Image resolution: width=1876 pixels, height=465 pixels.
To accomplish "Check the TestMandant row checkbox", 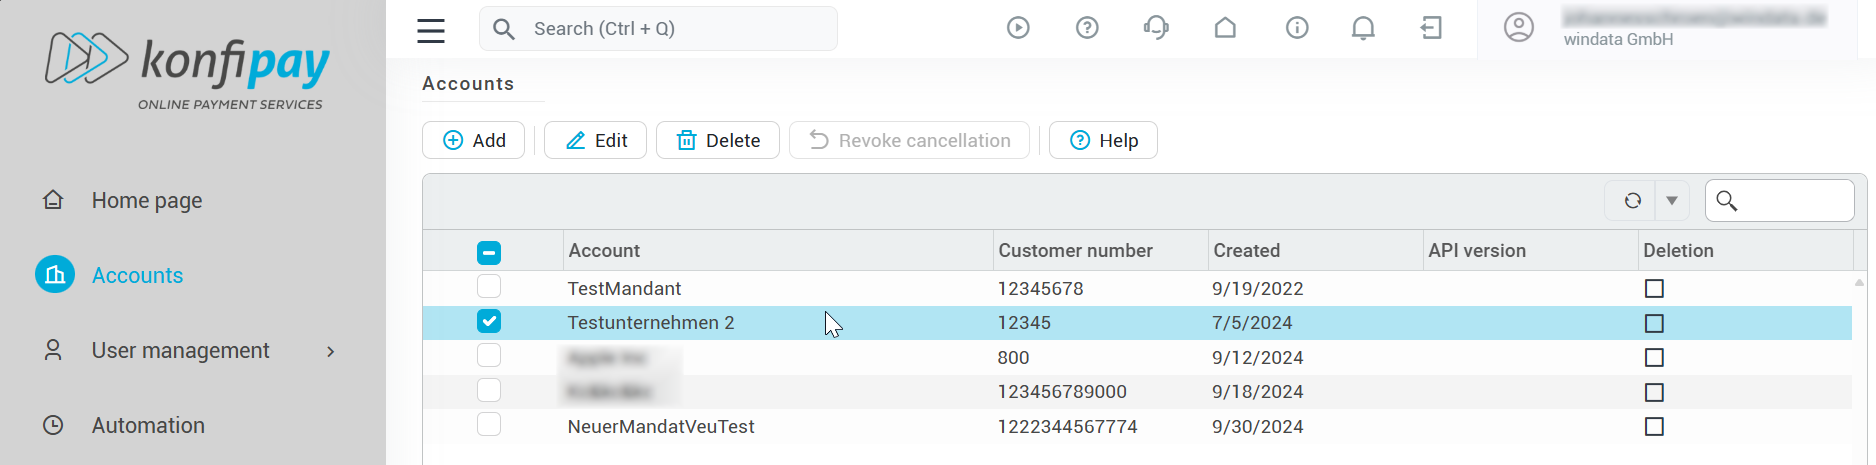I will point(489,287).
